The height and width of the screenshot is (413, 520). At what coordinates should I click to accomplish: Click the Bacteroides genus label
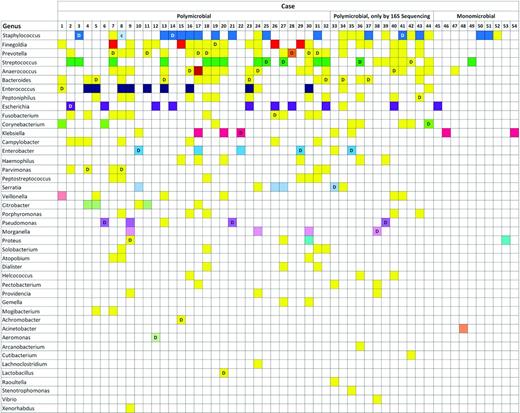[x=16, y=80]
